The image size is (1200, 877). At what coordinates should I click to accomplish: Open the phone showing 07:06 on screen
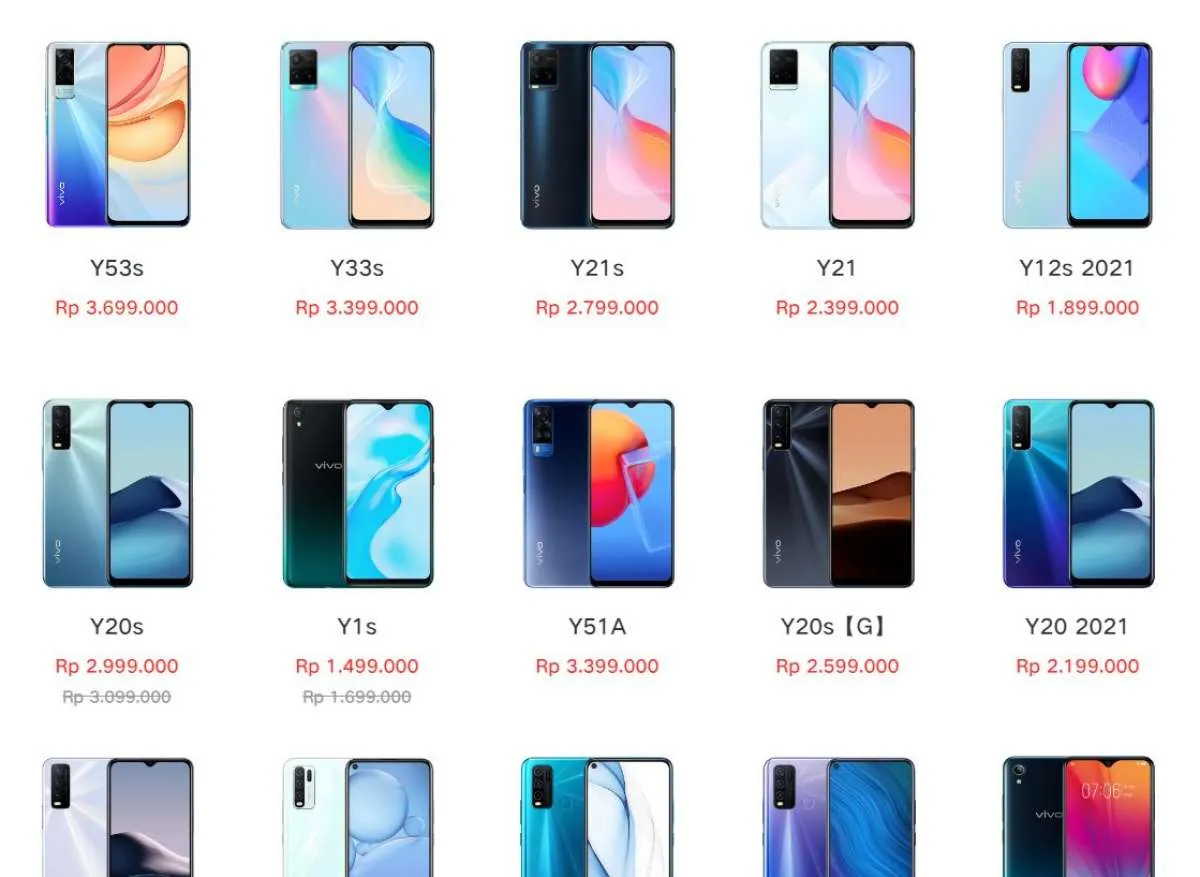coord(1077,817)
